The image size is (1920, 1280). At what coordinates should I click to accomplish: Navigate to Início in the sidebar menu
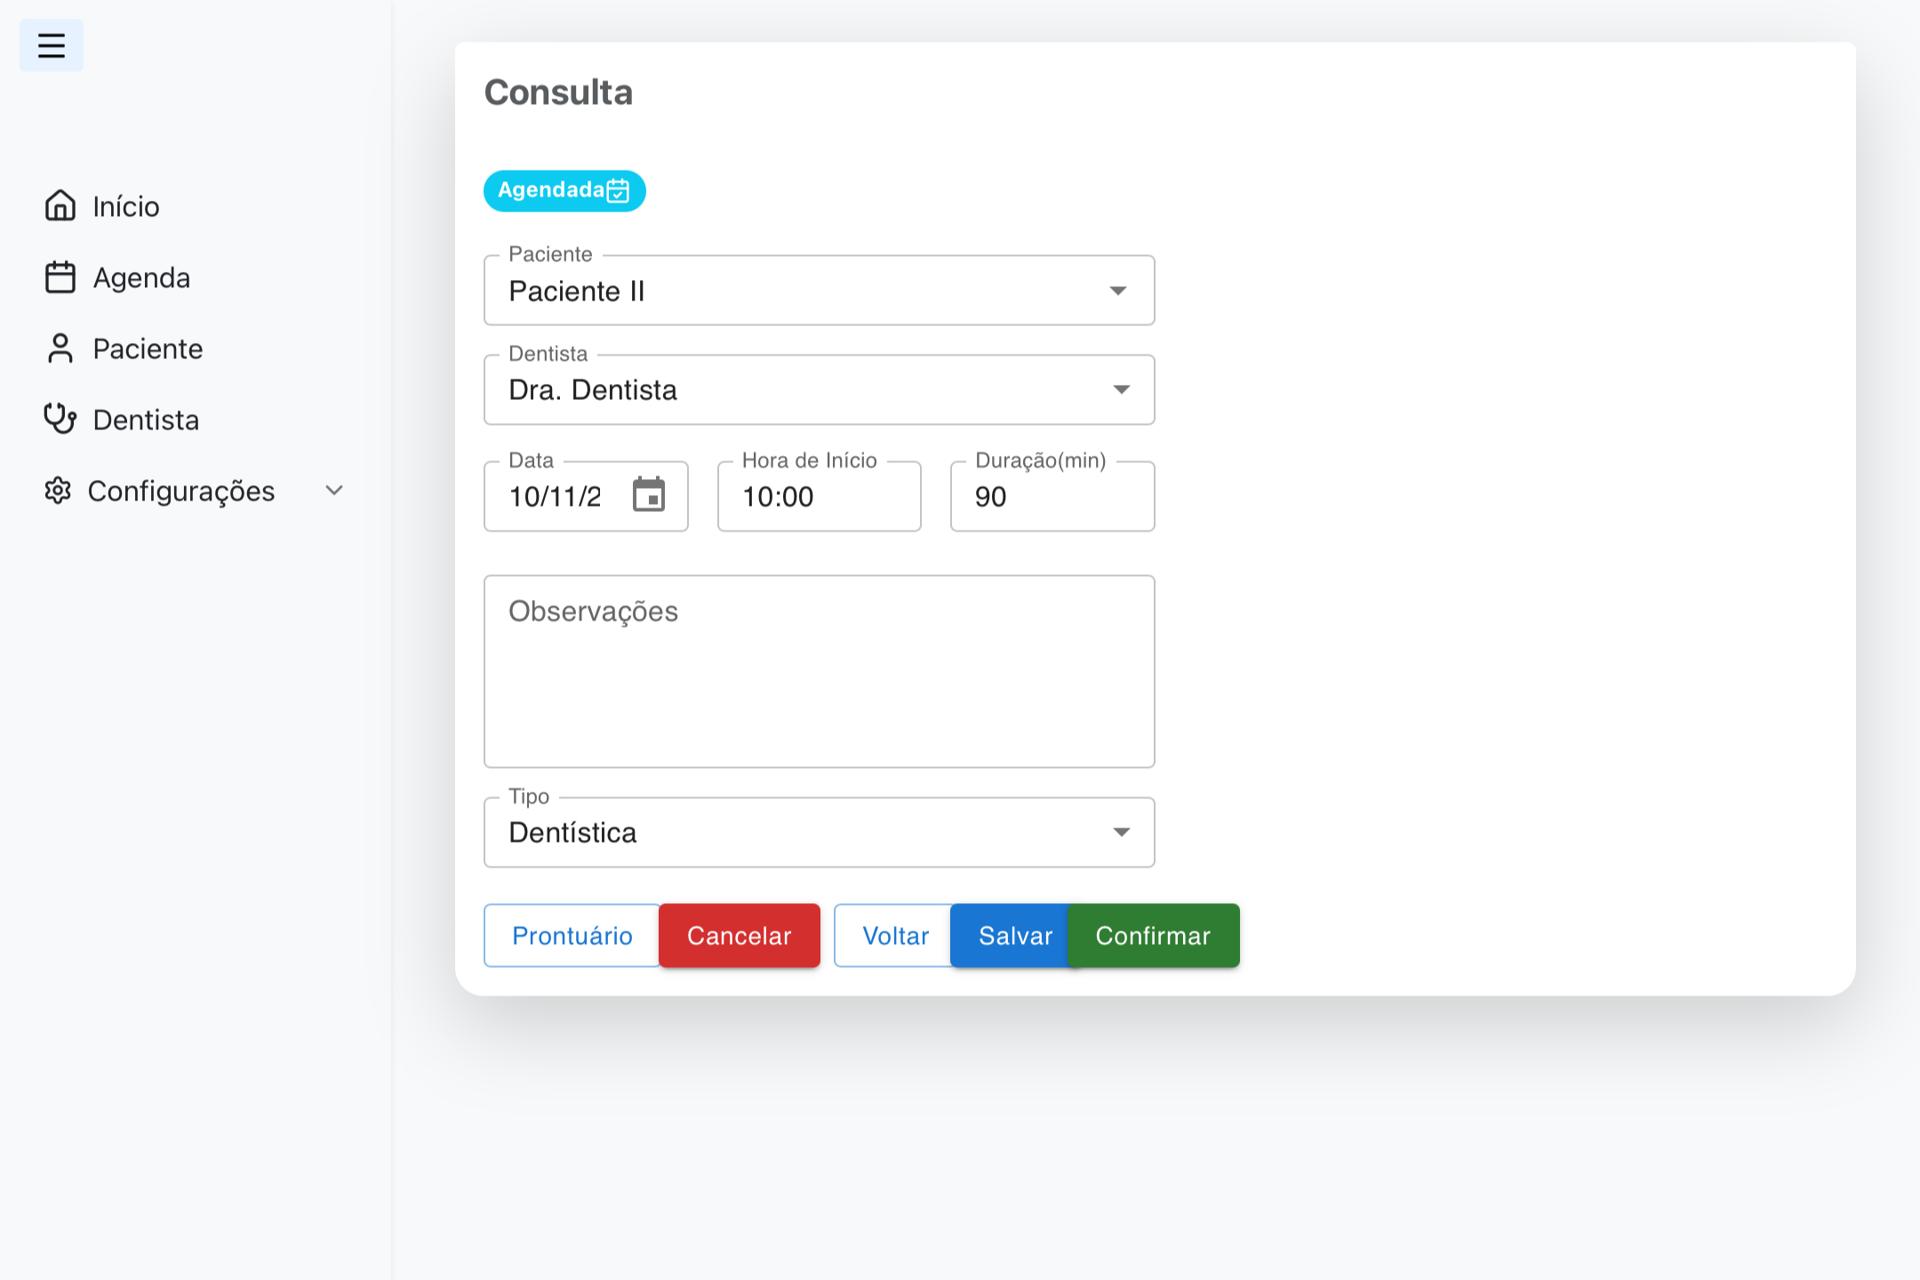(x=126, y=206)
